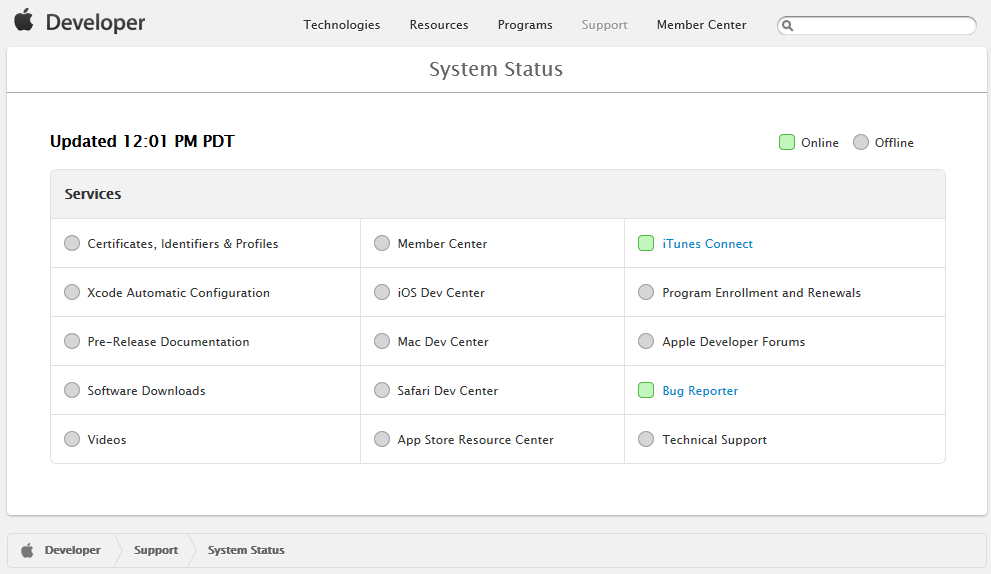Open the iTunes Connect link
The image size is (991, 574).
[x=707, y=244]
